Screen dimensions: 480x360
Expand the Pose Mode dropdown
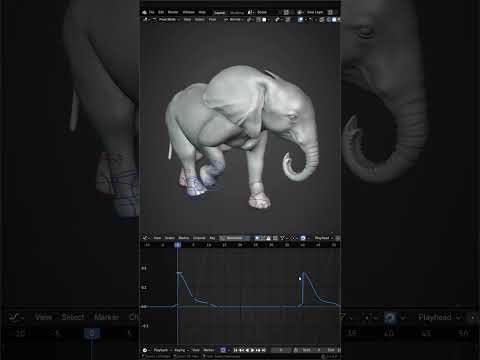click(x=169, y=20)
